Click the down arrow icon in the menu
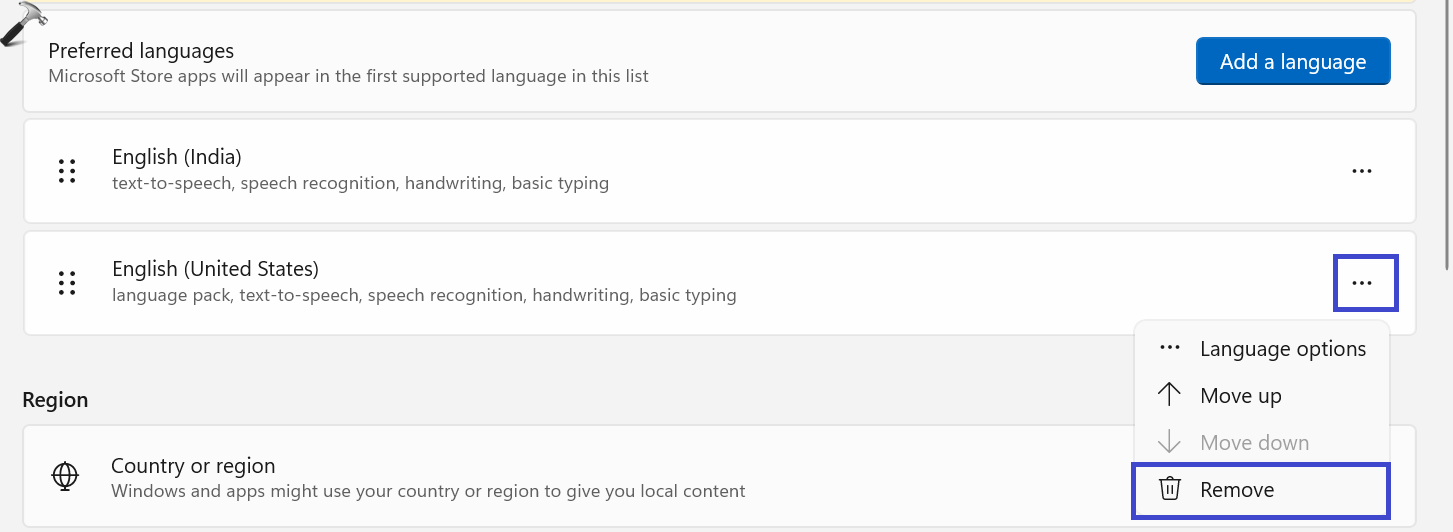The height and width of the screenshot is (532, 1453). tap(1169, 442)
